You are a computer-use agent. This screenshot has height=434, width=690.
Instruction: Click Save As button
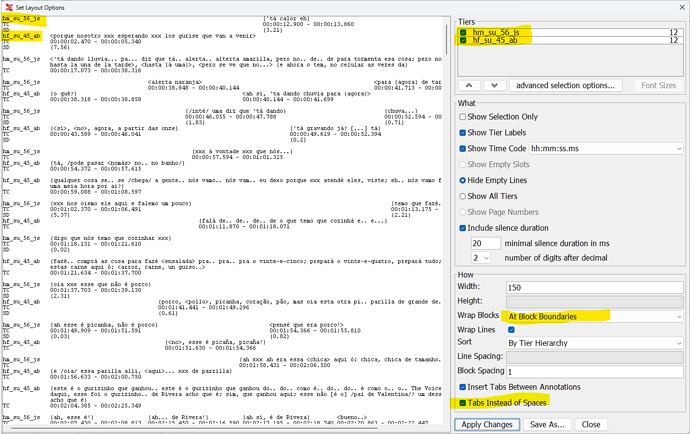coord(547,424)
